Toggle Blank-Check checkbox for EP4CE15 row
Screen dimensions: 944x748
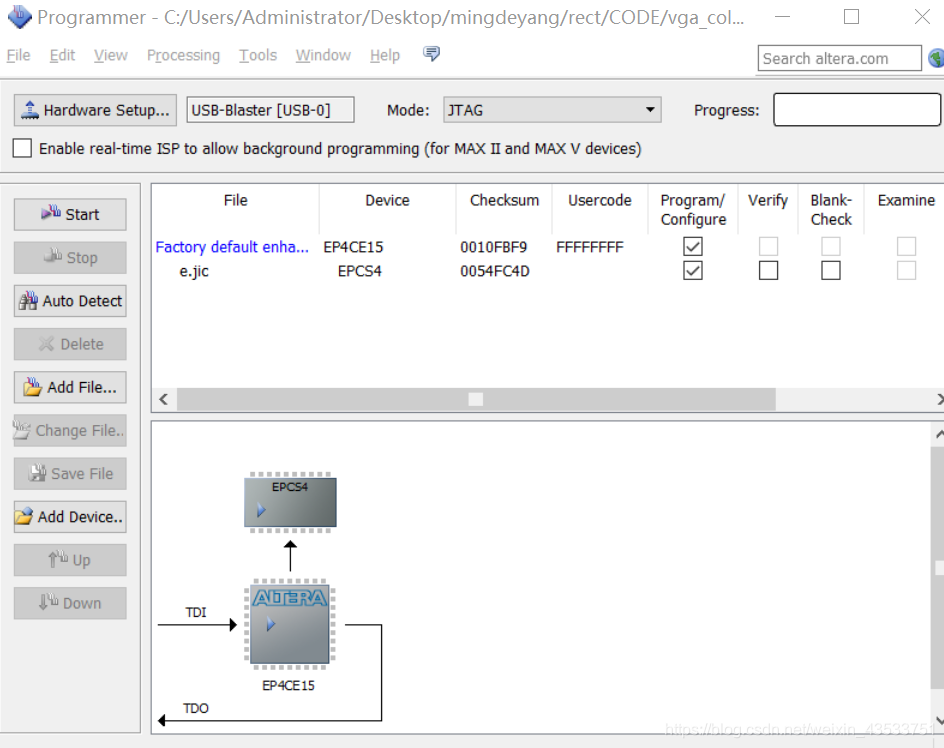(x=831, y=246)
